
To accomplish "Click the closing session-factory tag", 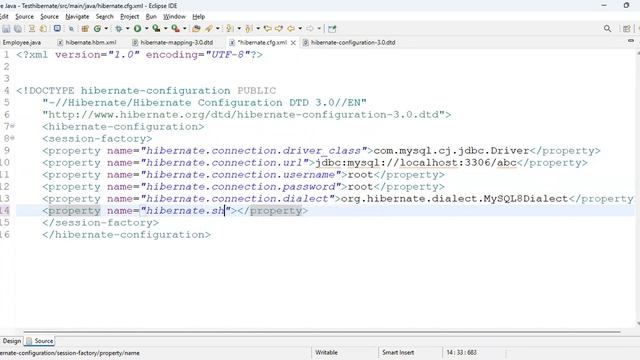I will [100, 222].
